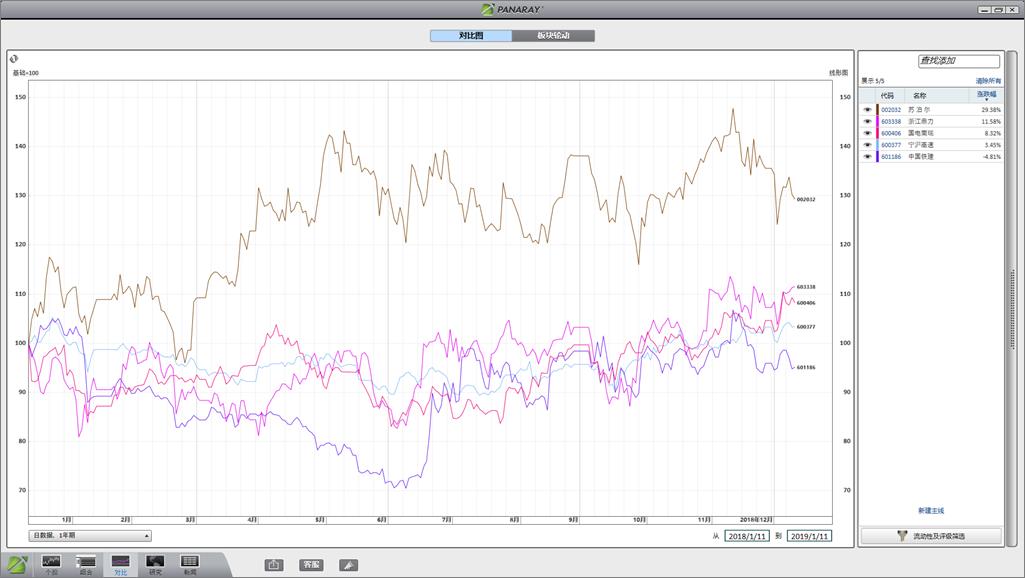This screenshot has width=1025, height=578.
Task: Hide the 600377 line via eye icon
Action: (867, 145)
